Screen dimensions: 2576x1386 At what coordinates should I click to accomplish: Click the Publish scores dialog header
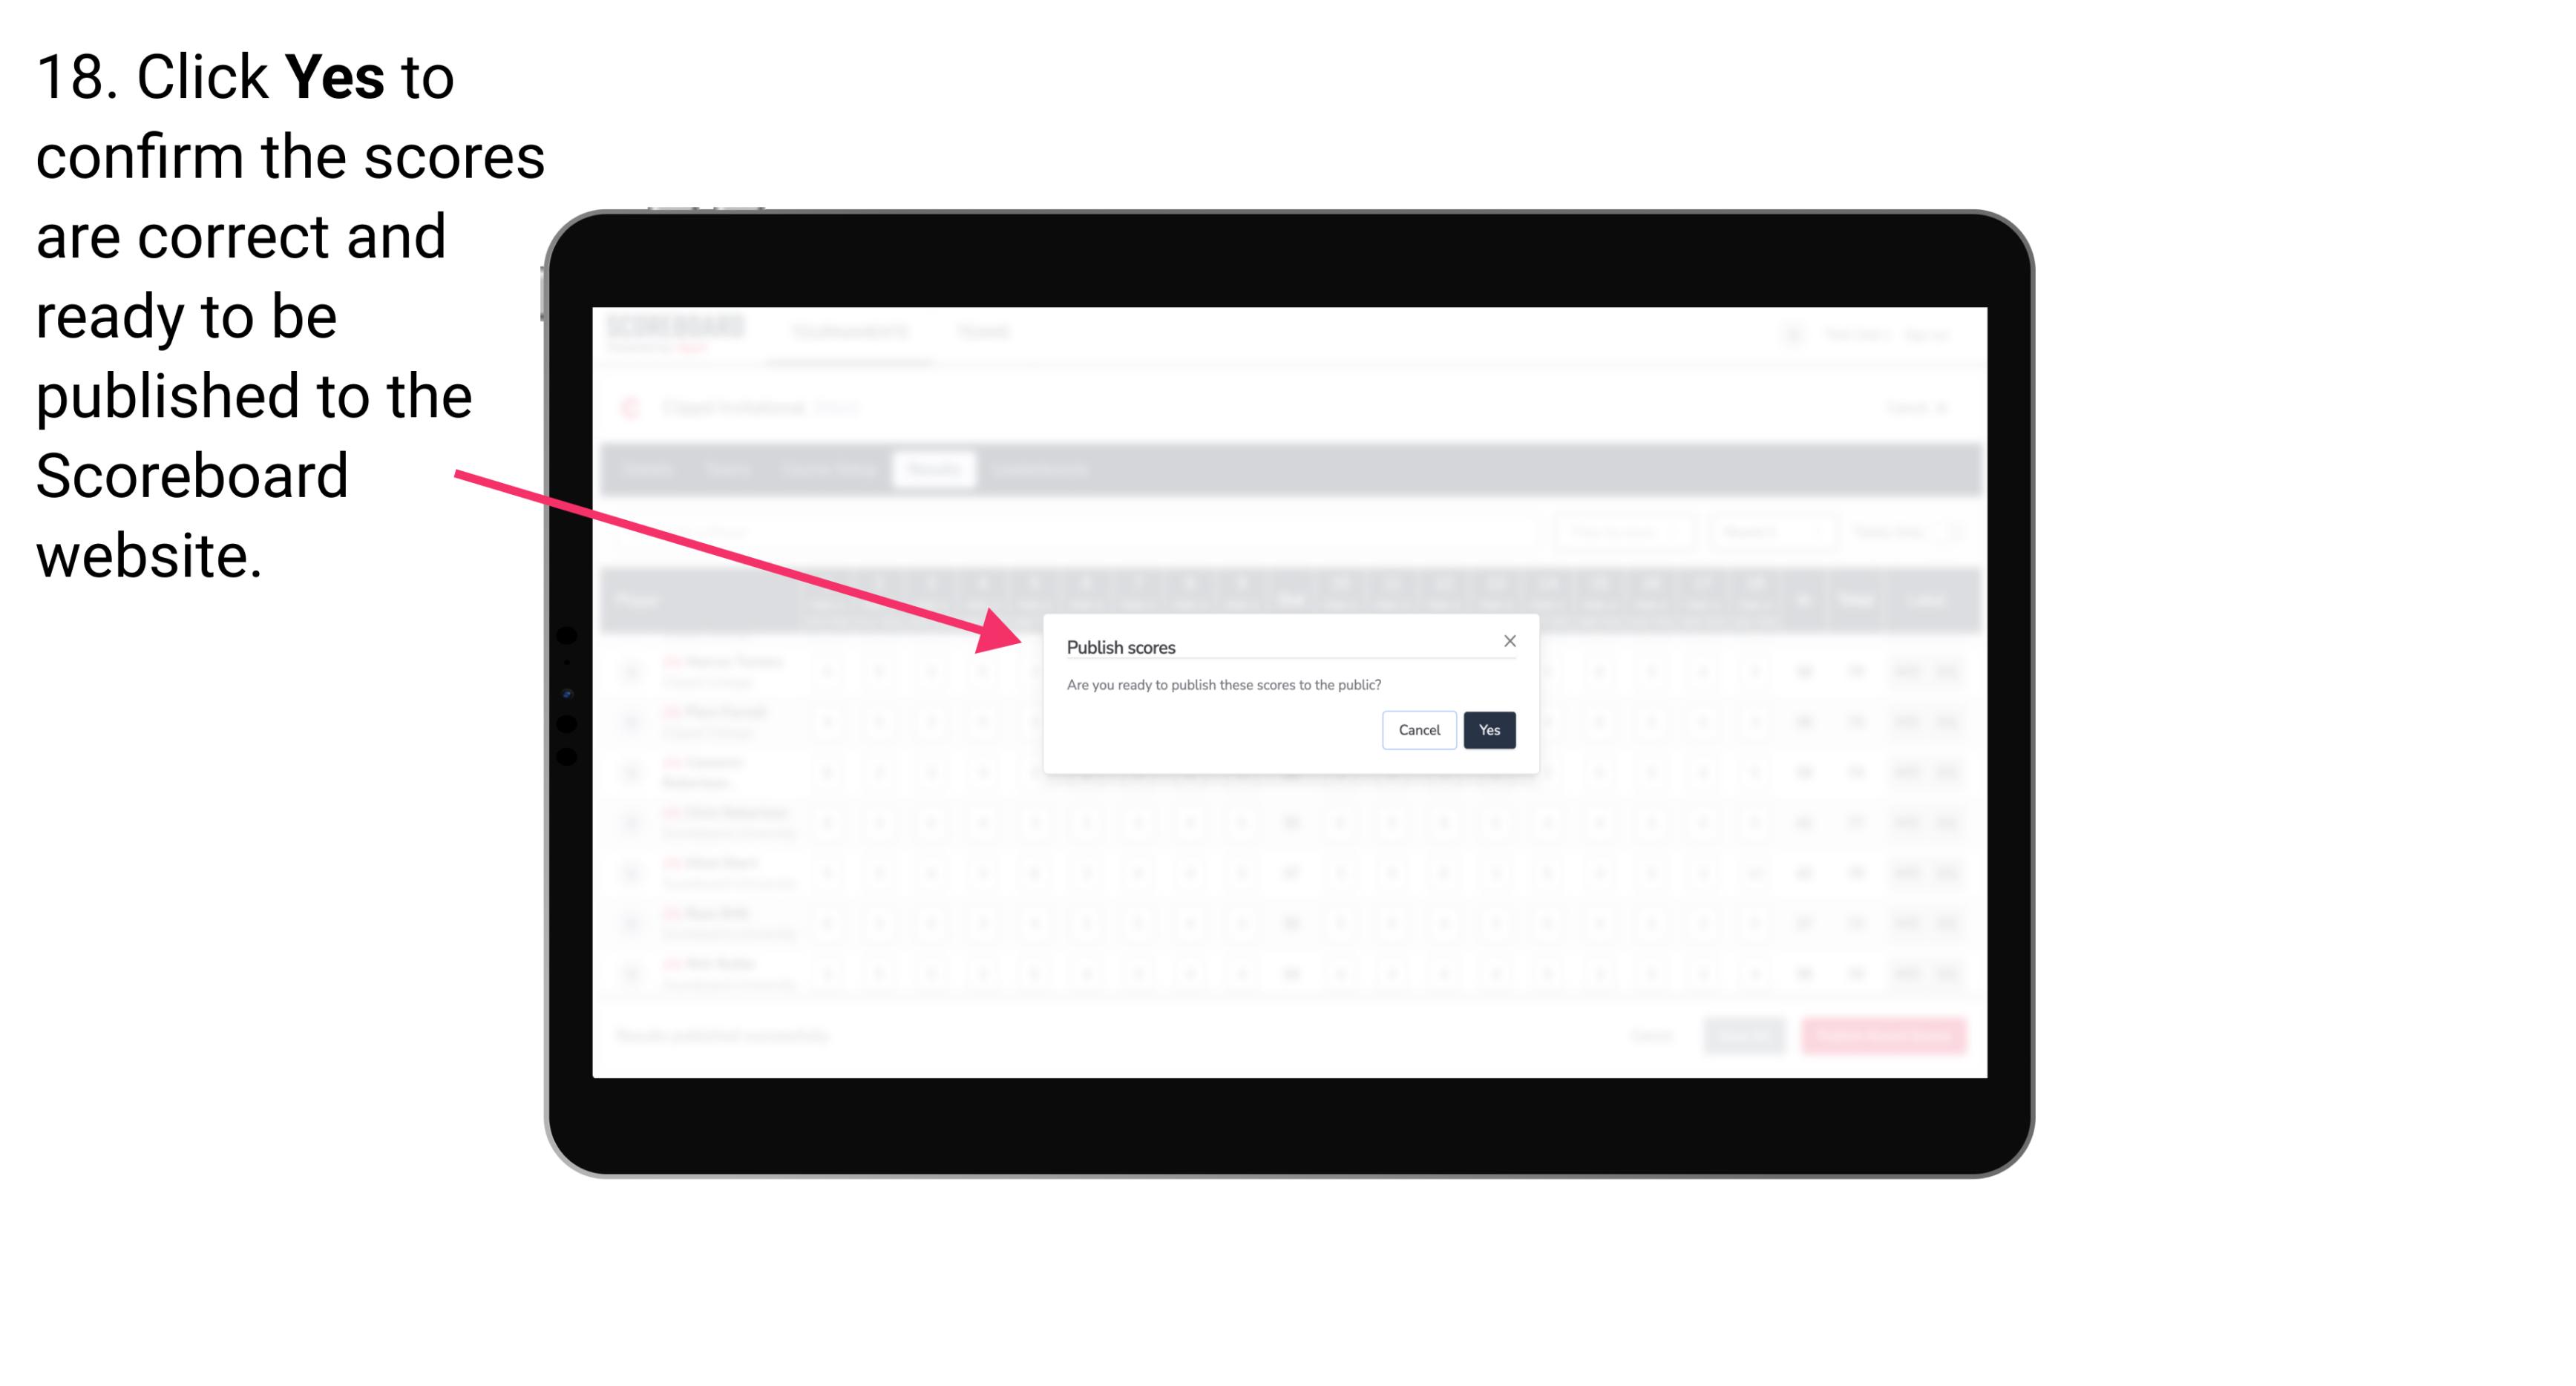1121,646
